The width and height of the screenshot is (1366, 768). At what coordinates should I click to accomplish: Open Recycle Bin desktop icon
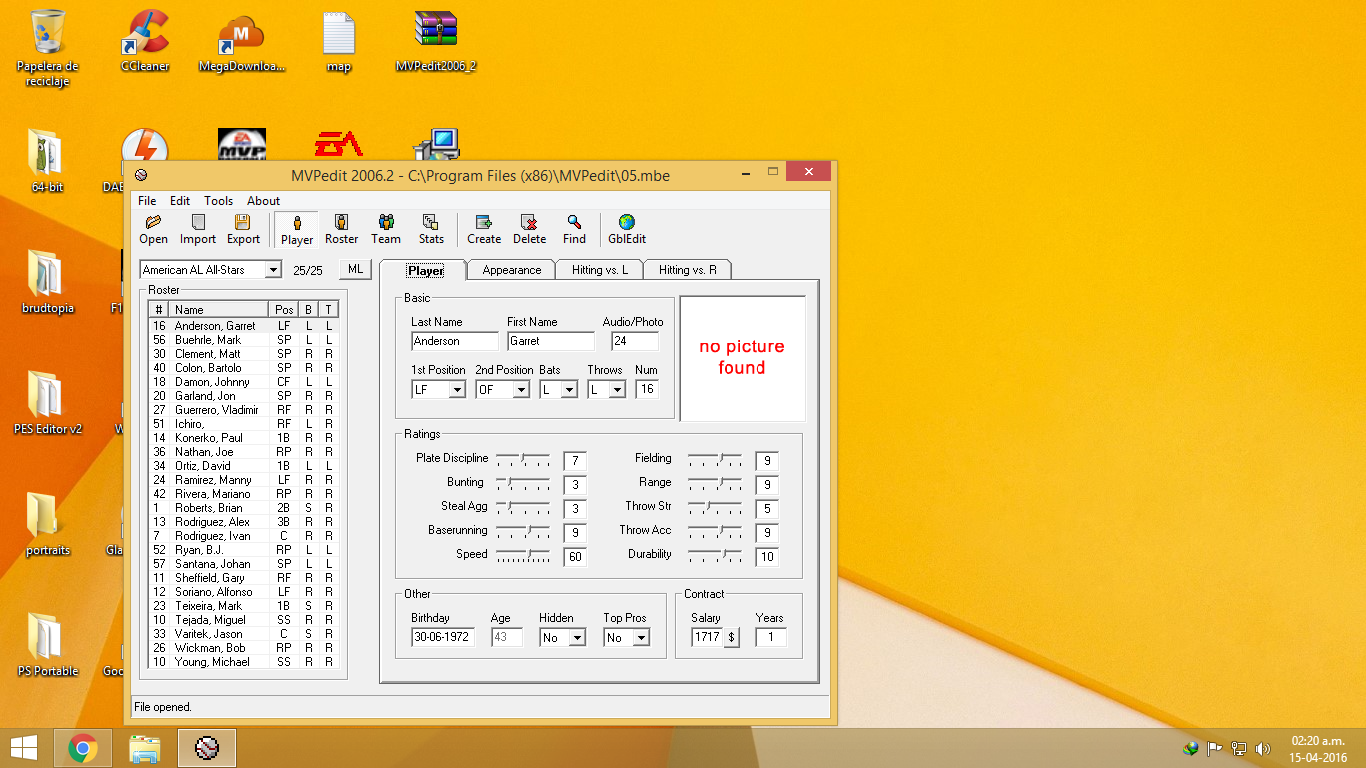click(x=47, y=48)
